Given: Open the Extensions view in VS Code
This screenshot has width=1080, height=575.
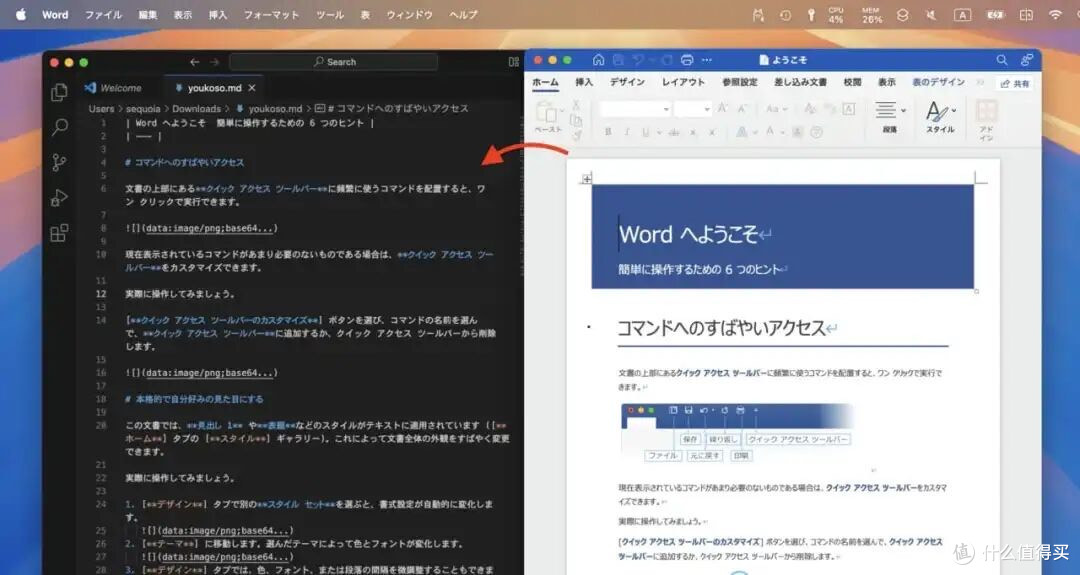Looking at the screenshot, I should [60, 233].
